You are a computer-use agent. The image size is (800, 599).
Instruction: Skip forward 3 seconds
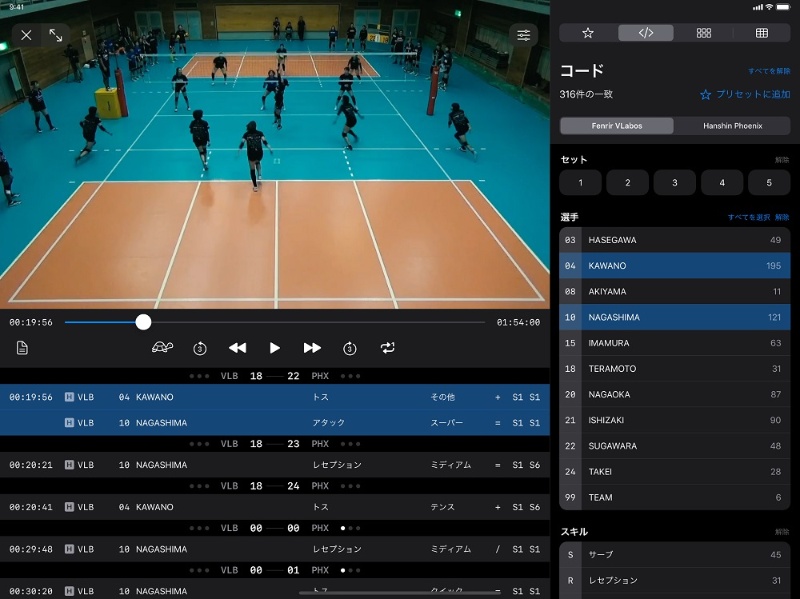(350, 348)
